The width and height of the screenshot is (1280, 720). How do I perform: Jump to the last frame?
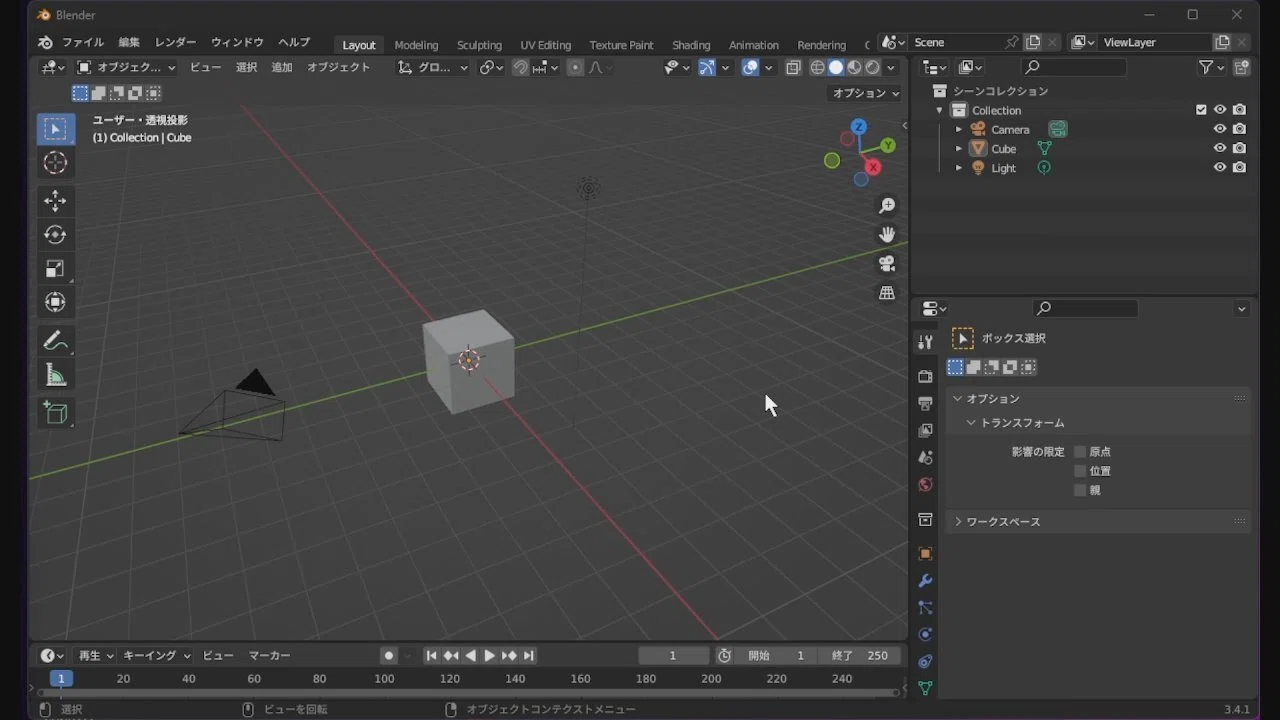point(529,656)
